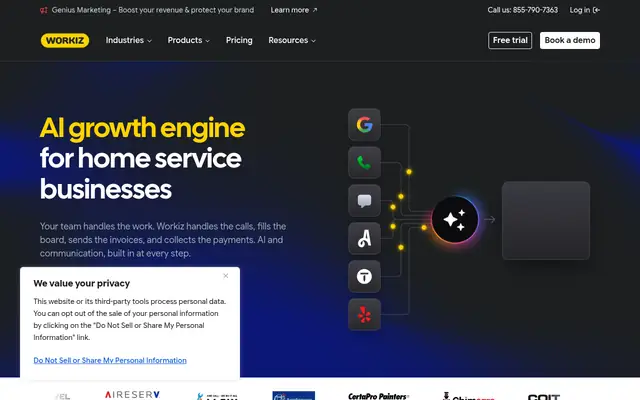The image size is (640, 400).
Task: Expand the Resources dropdown menu
Action: click(x=292, y=40)
